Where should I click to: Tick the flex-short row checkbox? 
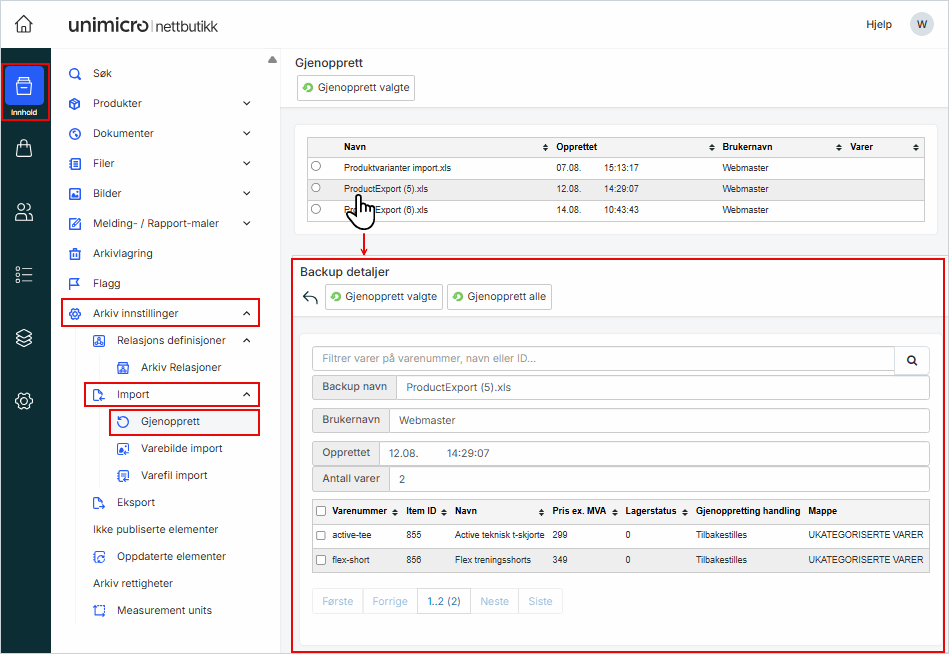[x=321, y=560]
